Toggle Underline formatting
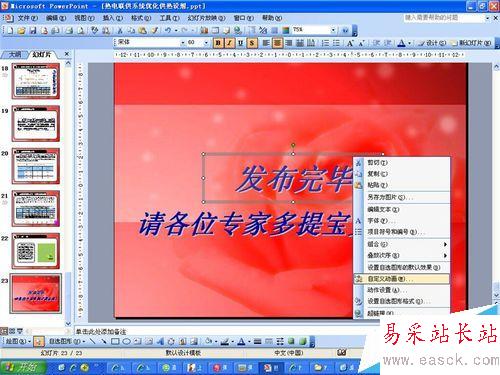The width and height of the screenshot is (500, 375). (240, 43)
